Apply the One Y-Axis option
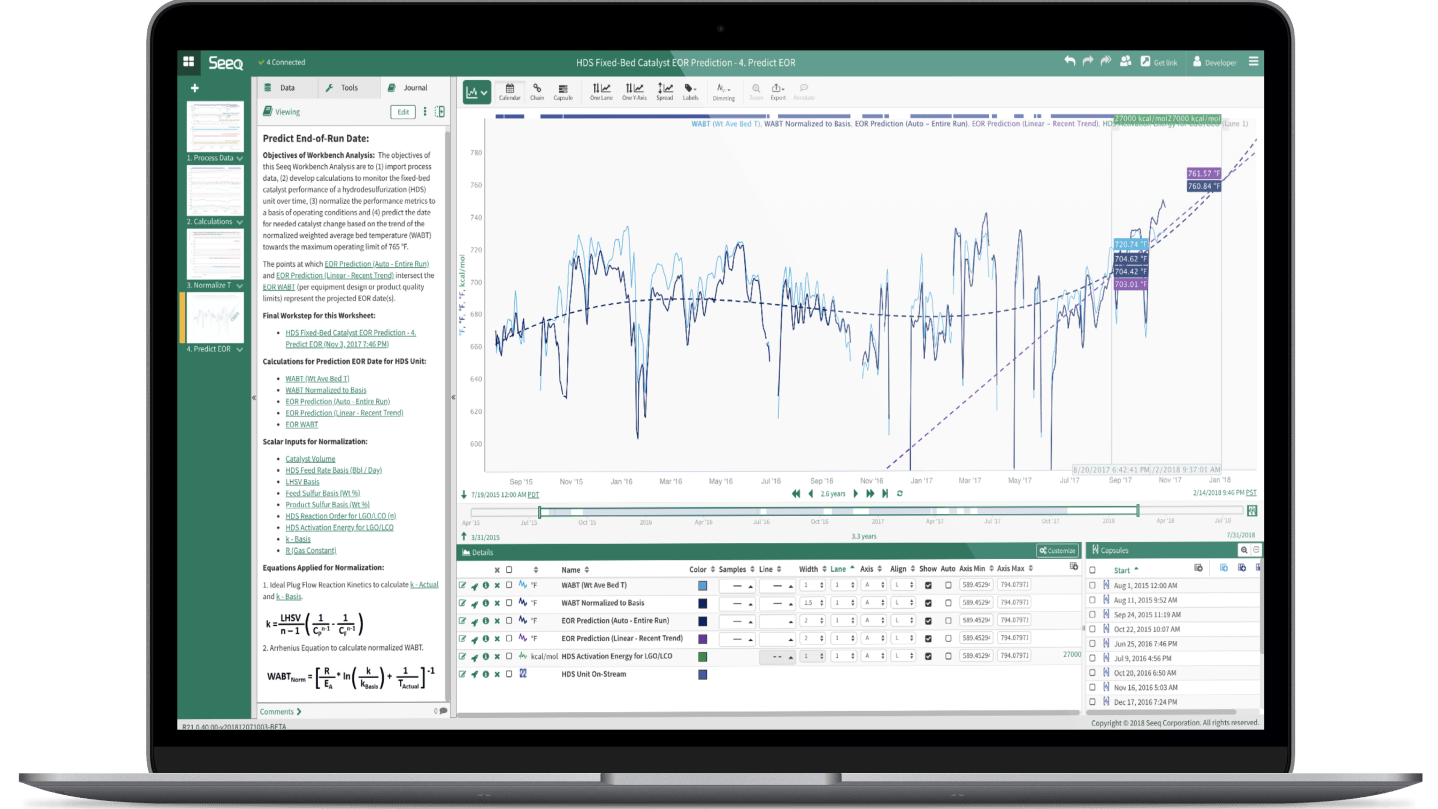Screen dimensions: 1438x809 pos(634,91)
